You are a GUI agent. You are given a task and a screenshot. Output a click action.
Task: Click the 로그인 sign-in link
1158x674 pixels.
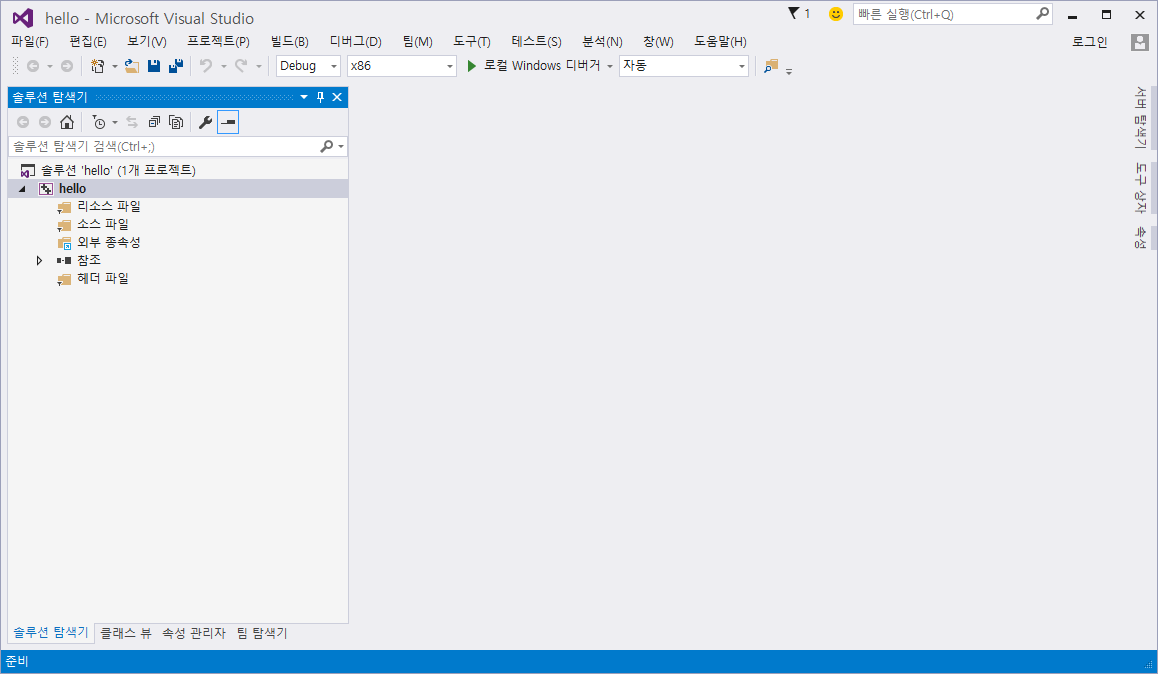[x=1090, y=42]
